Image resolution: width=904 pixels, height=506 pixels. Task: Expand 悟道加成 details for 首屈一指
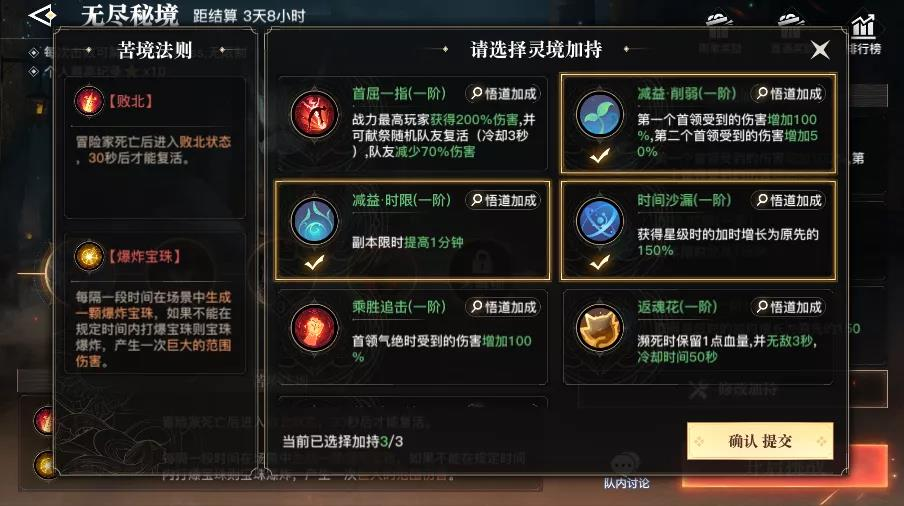(x=503, y=93)
